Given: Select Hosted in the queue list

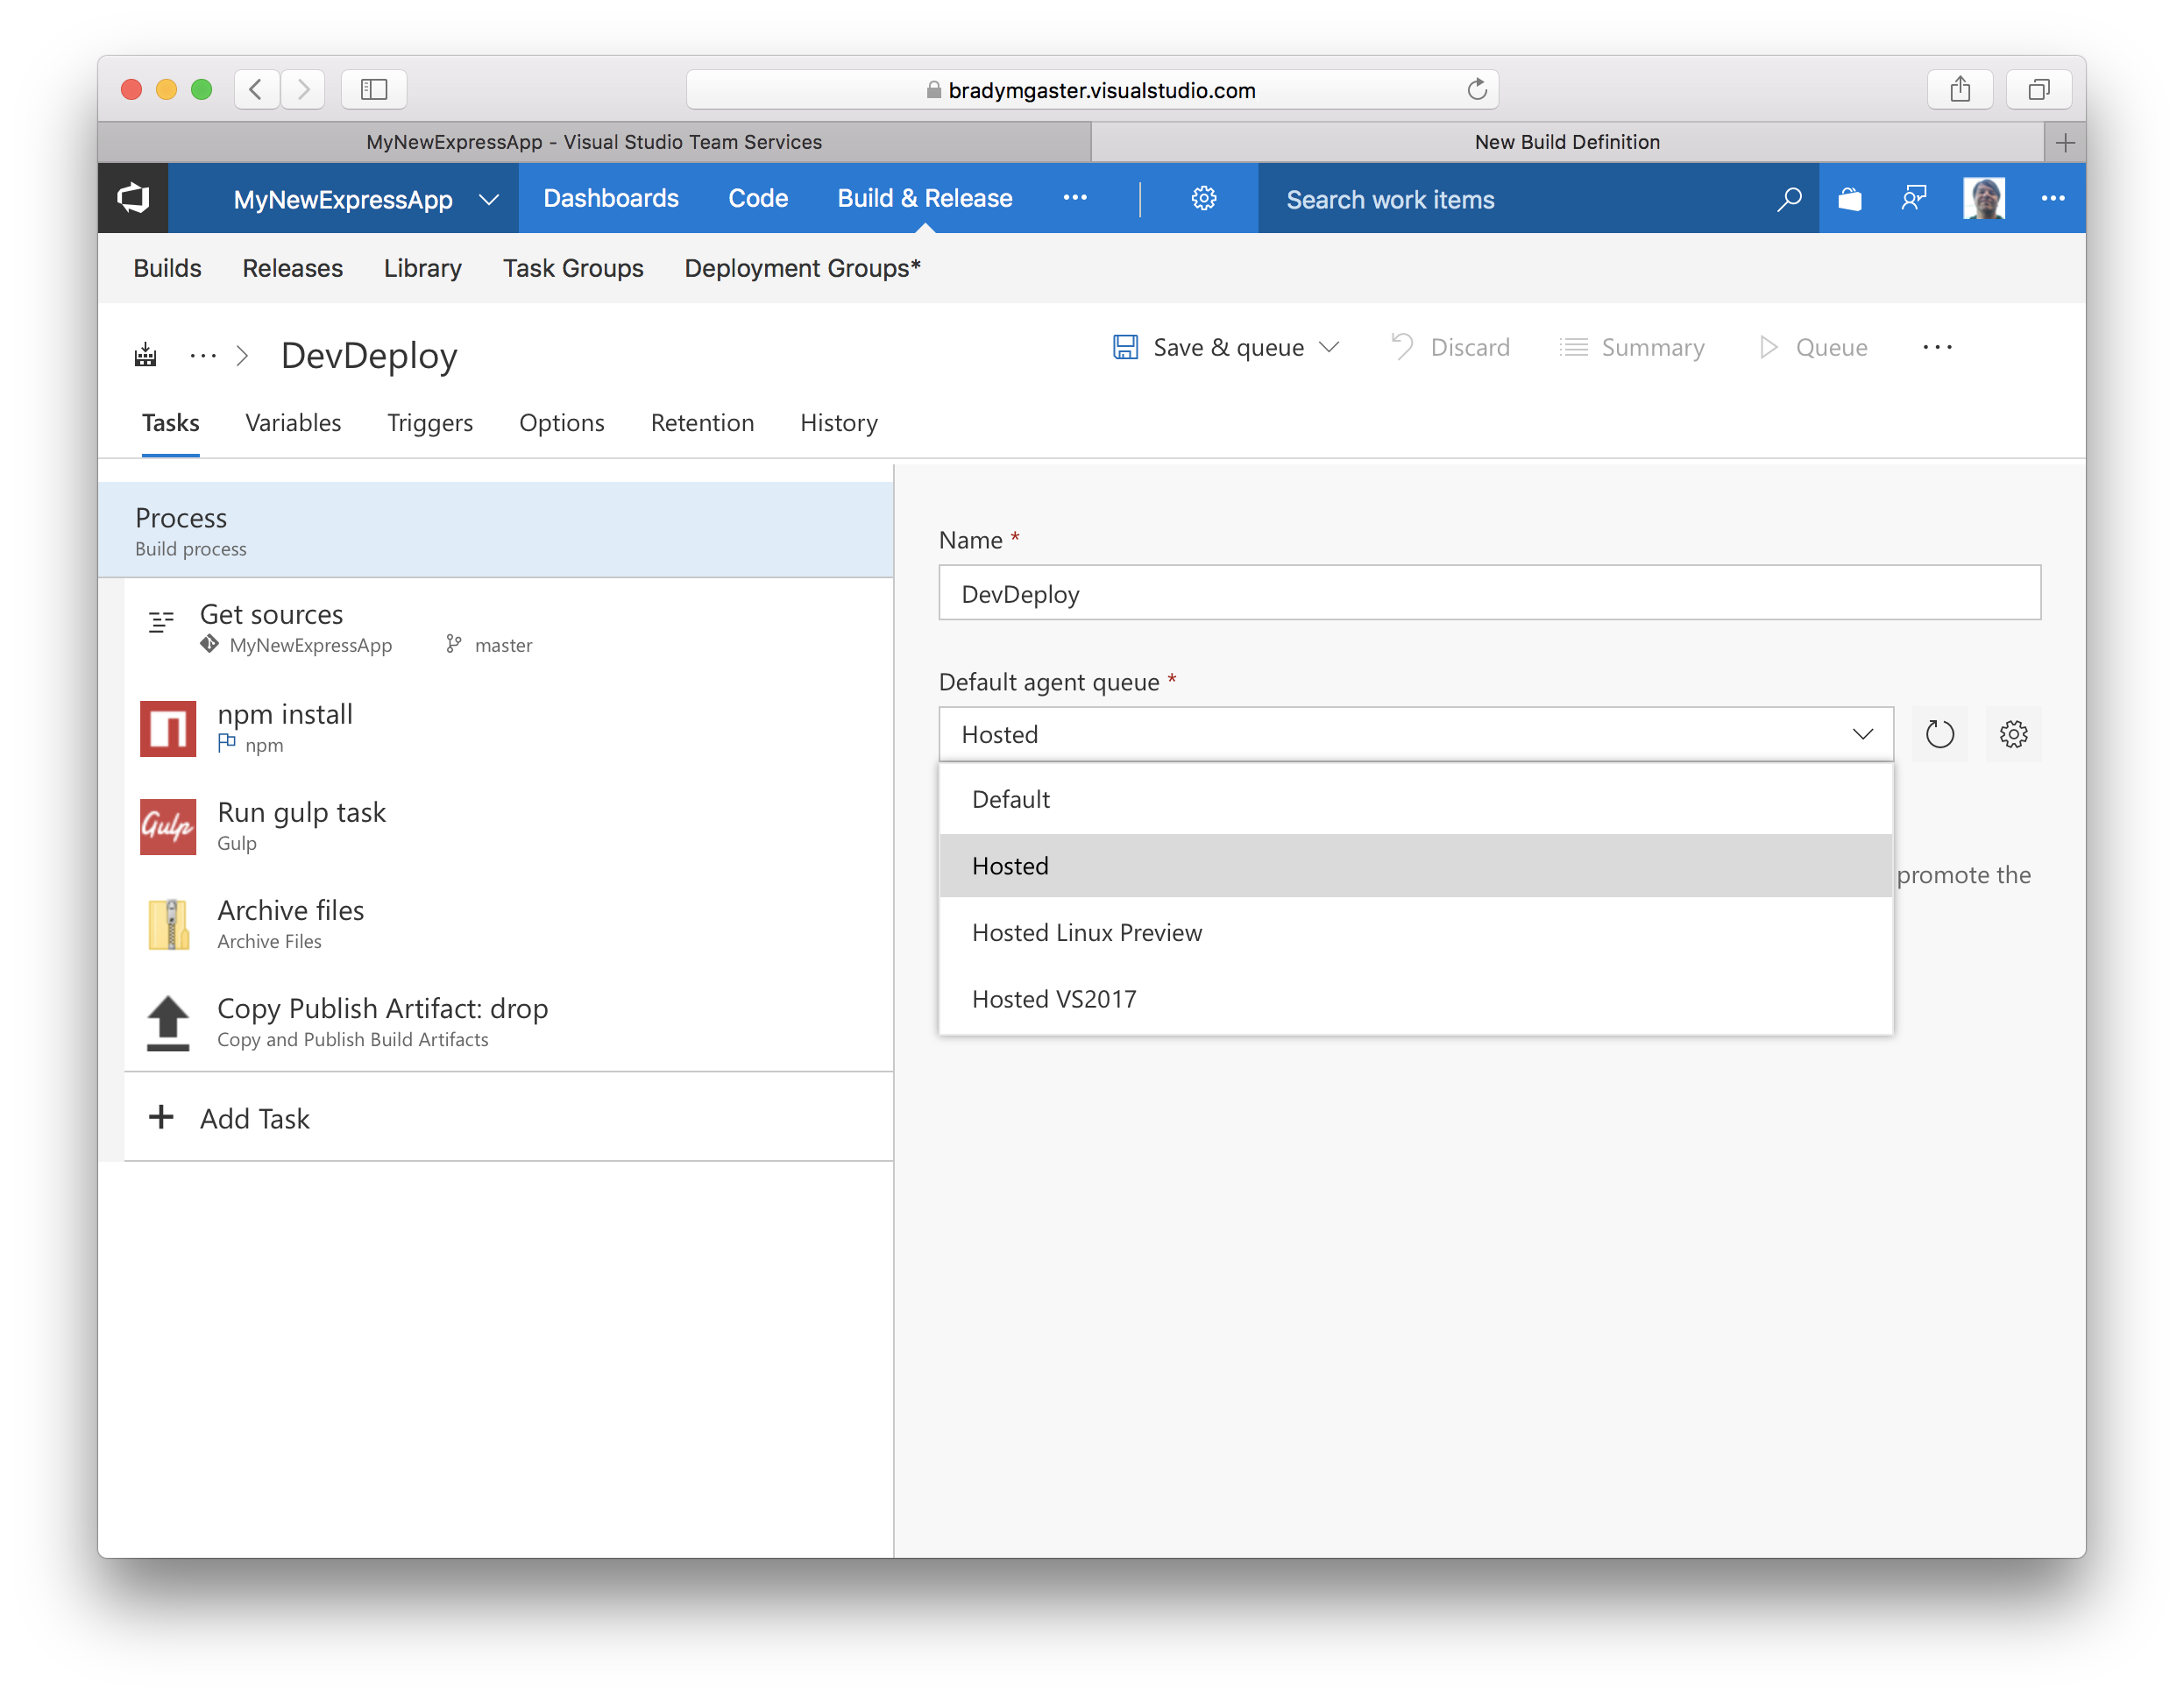Looking at the screenshot, I should [1415, 865].
